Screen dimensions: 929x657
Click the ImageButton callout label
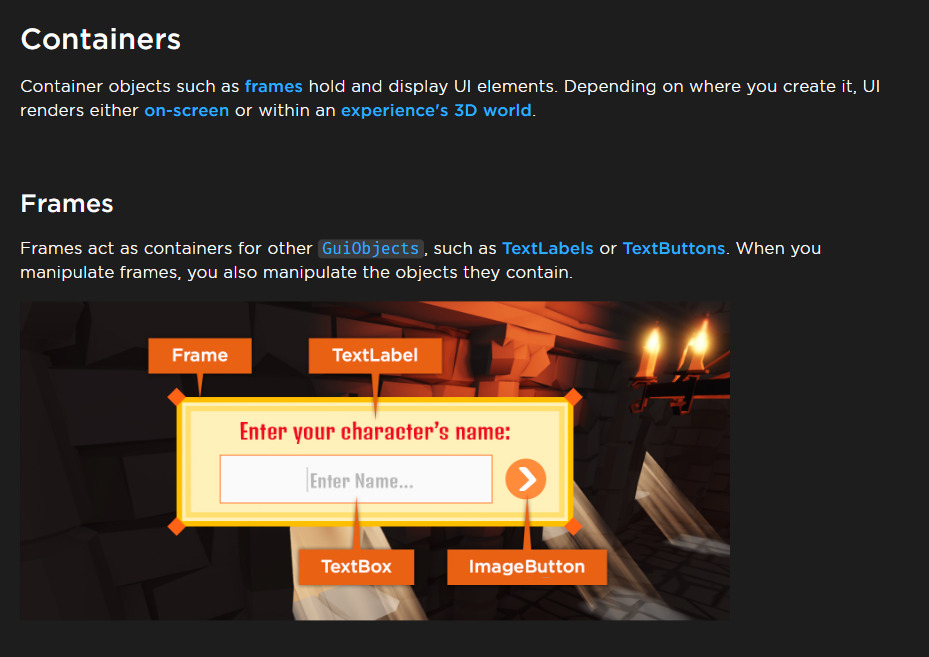(527, 567)
